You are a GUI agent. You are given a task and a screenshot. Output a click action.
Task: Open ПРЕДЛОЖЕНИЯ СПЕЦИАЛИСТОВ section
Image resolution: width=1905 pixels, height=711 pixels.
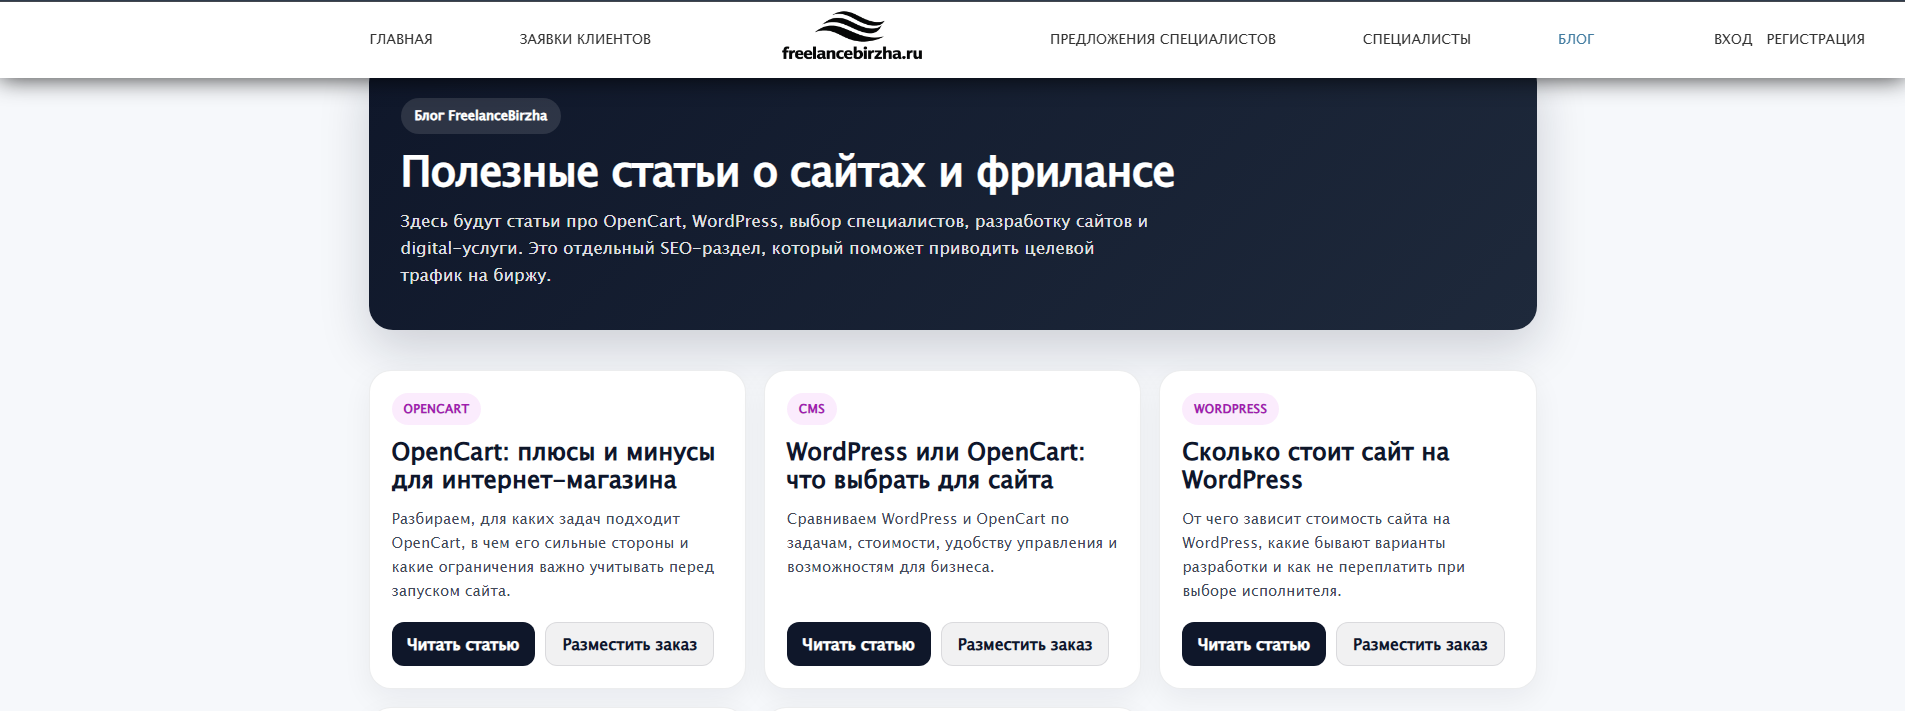pos(1163,39)
